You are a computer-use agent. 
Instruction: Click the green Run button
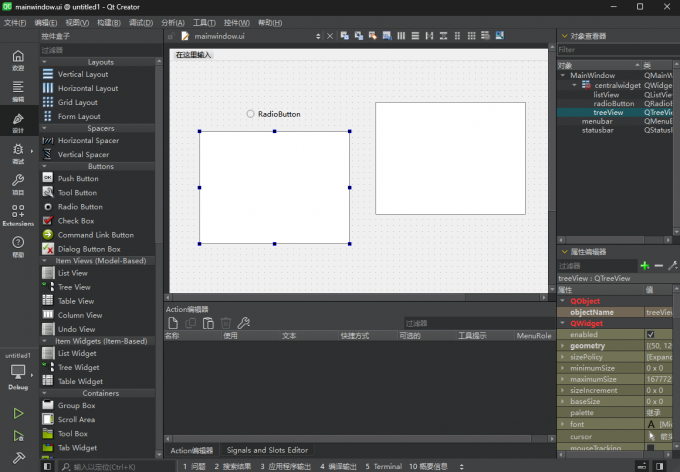click(x=18, y=413)
